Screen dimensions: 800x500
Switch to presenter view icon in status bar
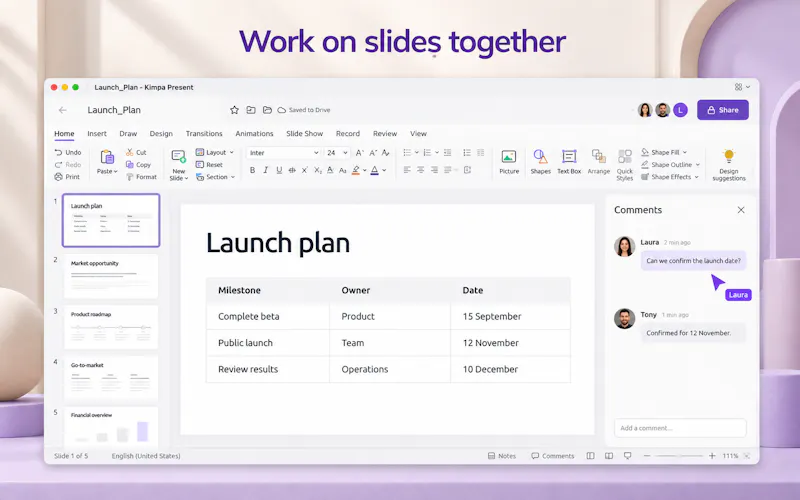(x=628, y=456)
